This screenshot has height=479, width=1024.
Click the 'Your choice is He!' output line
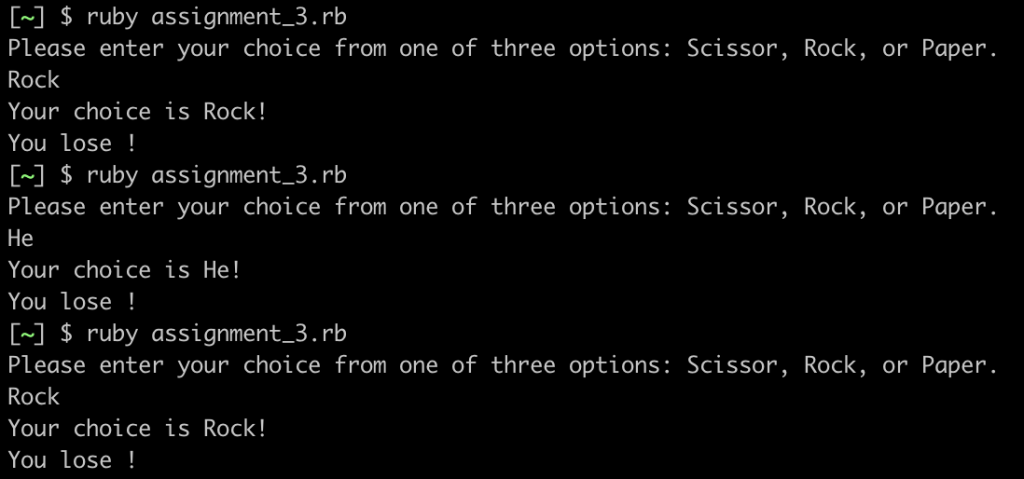click(x=125, y=270)
